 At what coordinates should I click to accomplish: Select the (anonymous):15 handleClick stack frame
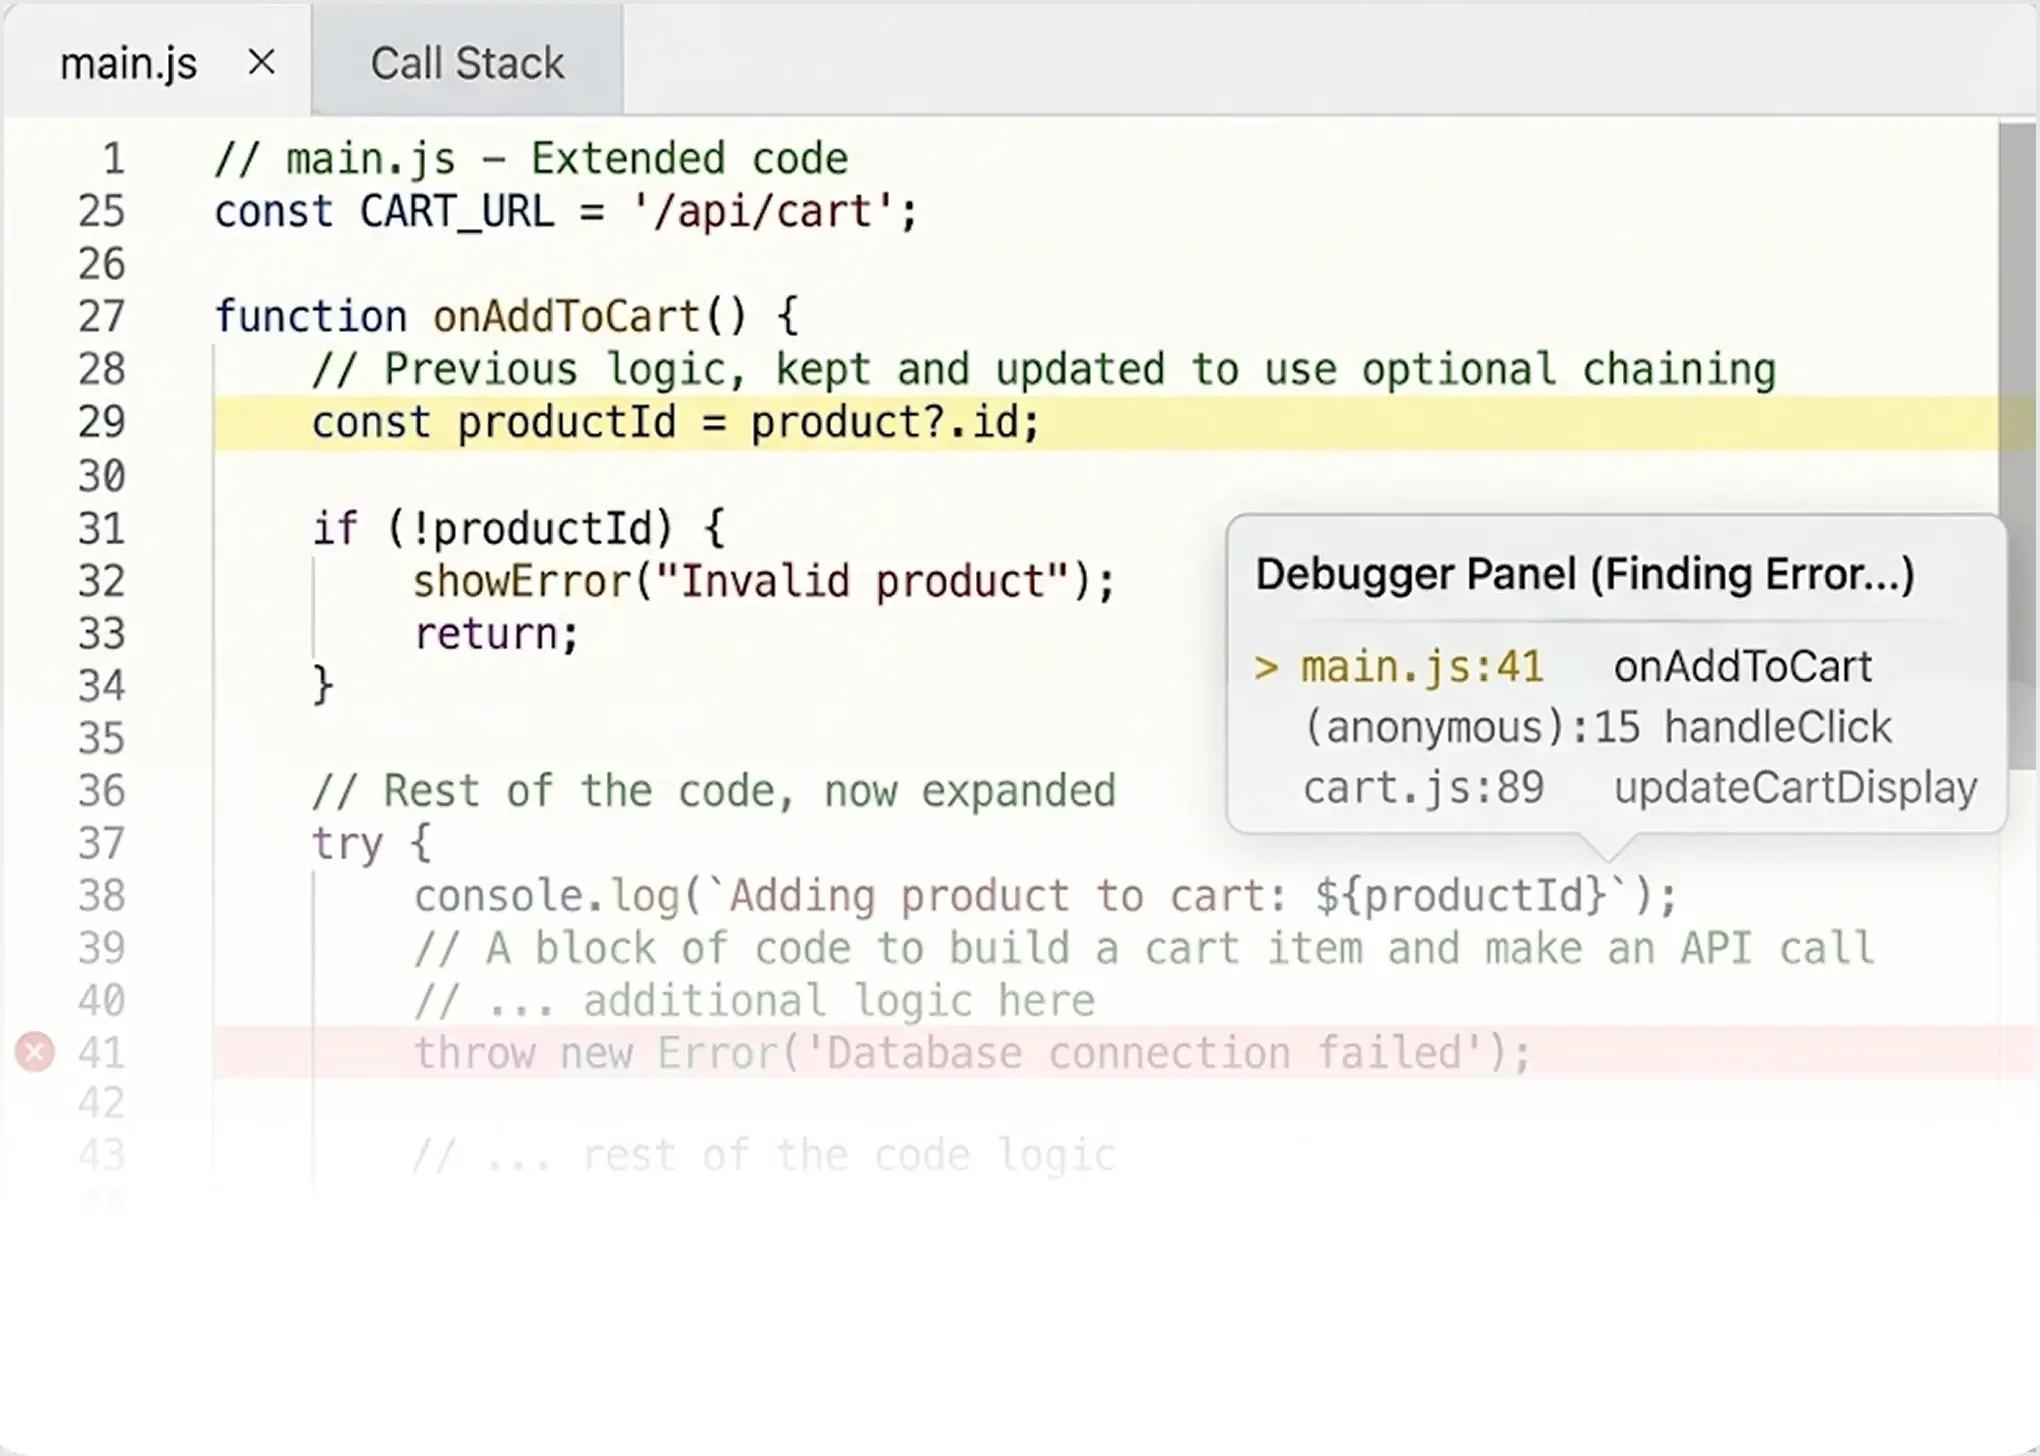pos(1615,727)
